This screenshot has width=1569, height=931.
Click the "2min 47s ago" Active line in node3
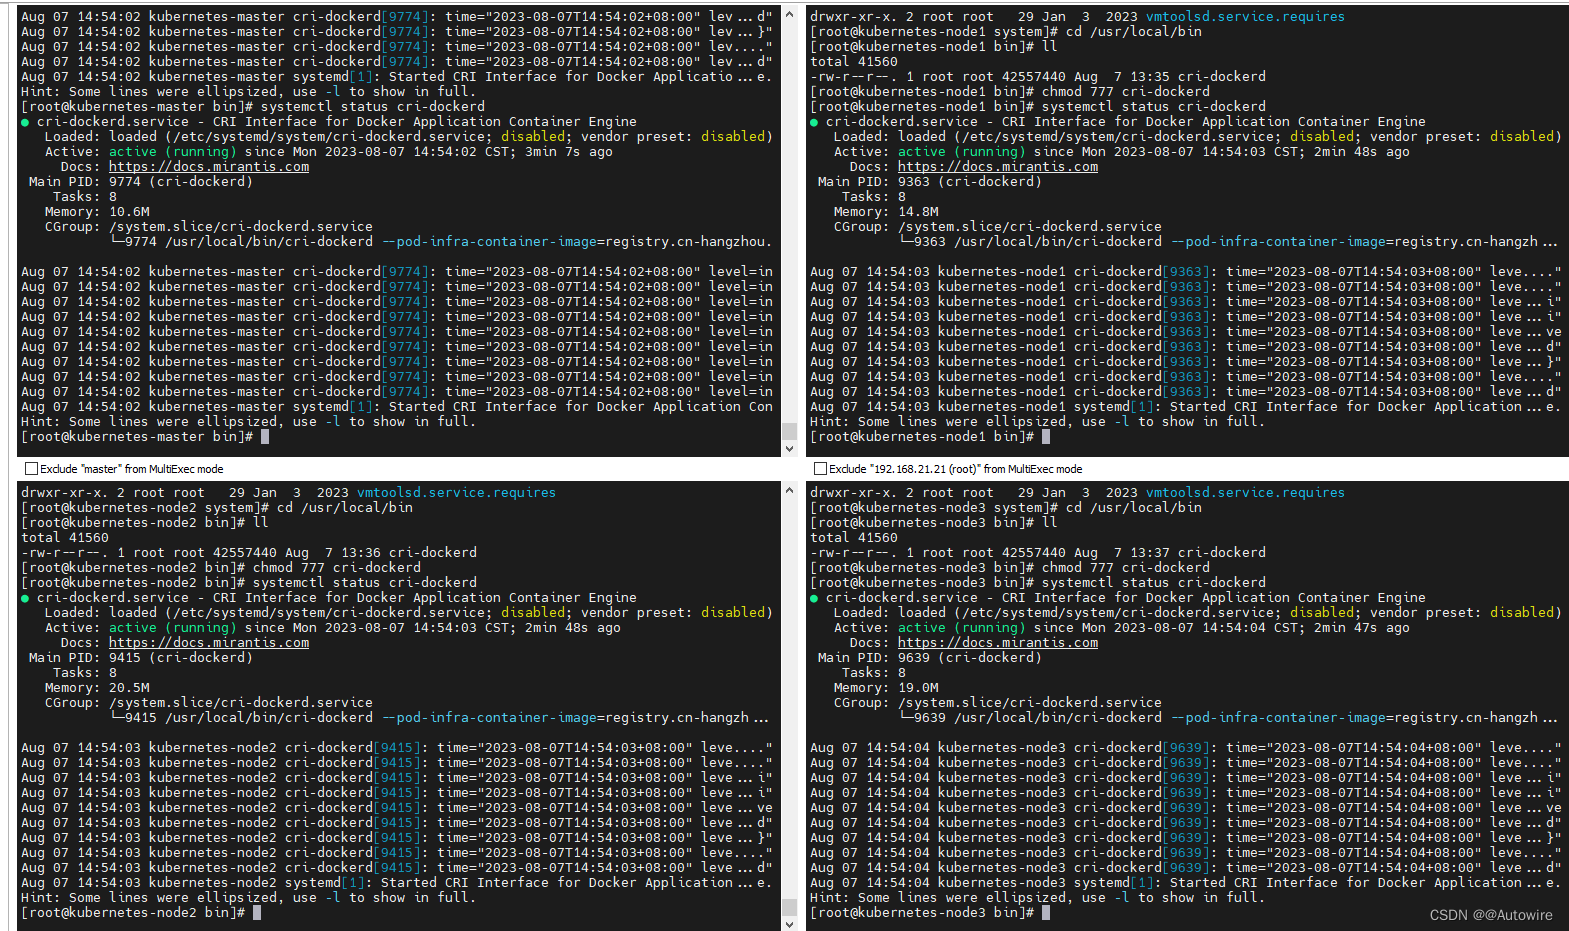click(x=1122, y=628)
